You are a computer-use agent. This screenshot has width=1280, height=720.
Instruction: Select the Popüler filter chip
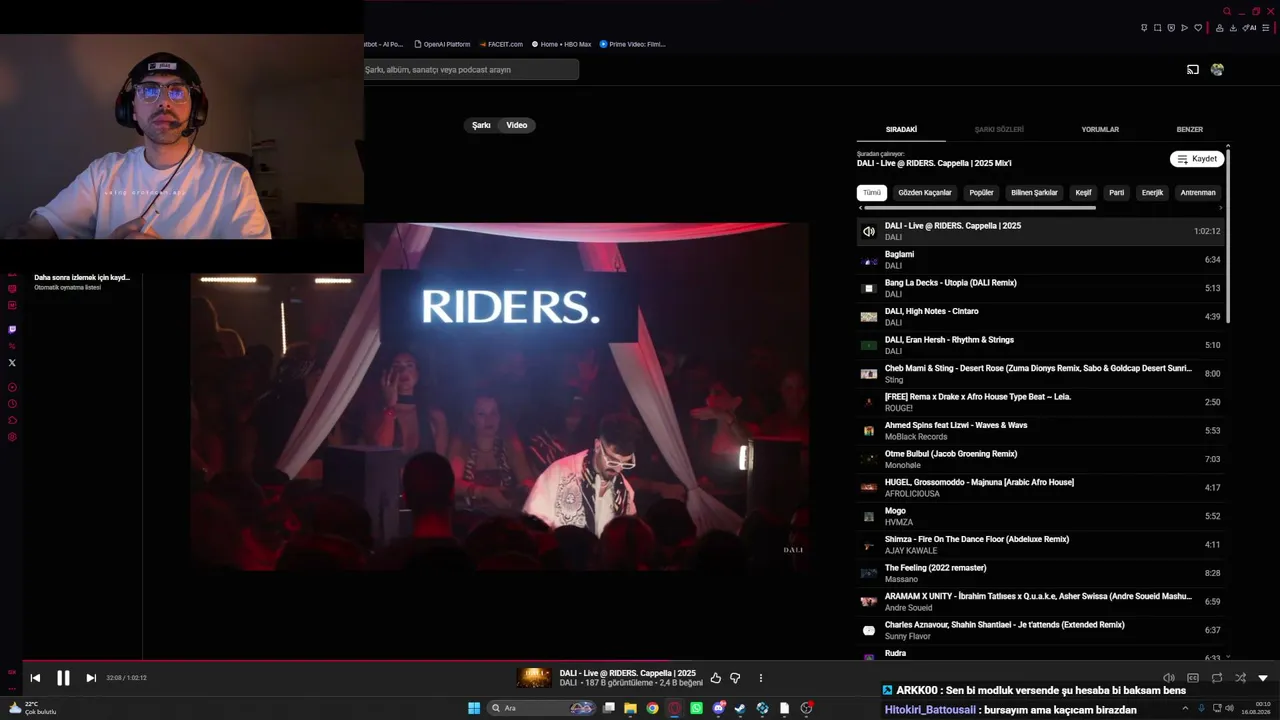coord(982,193)
